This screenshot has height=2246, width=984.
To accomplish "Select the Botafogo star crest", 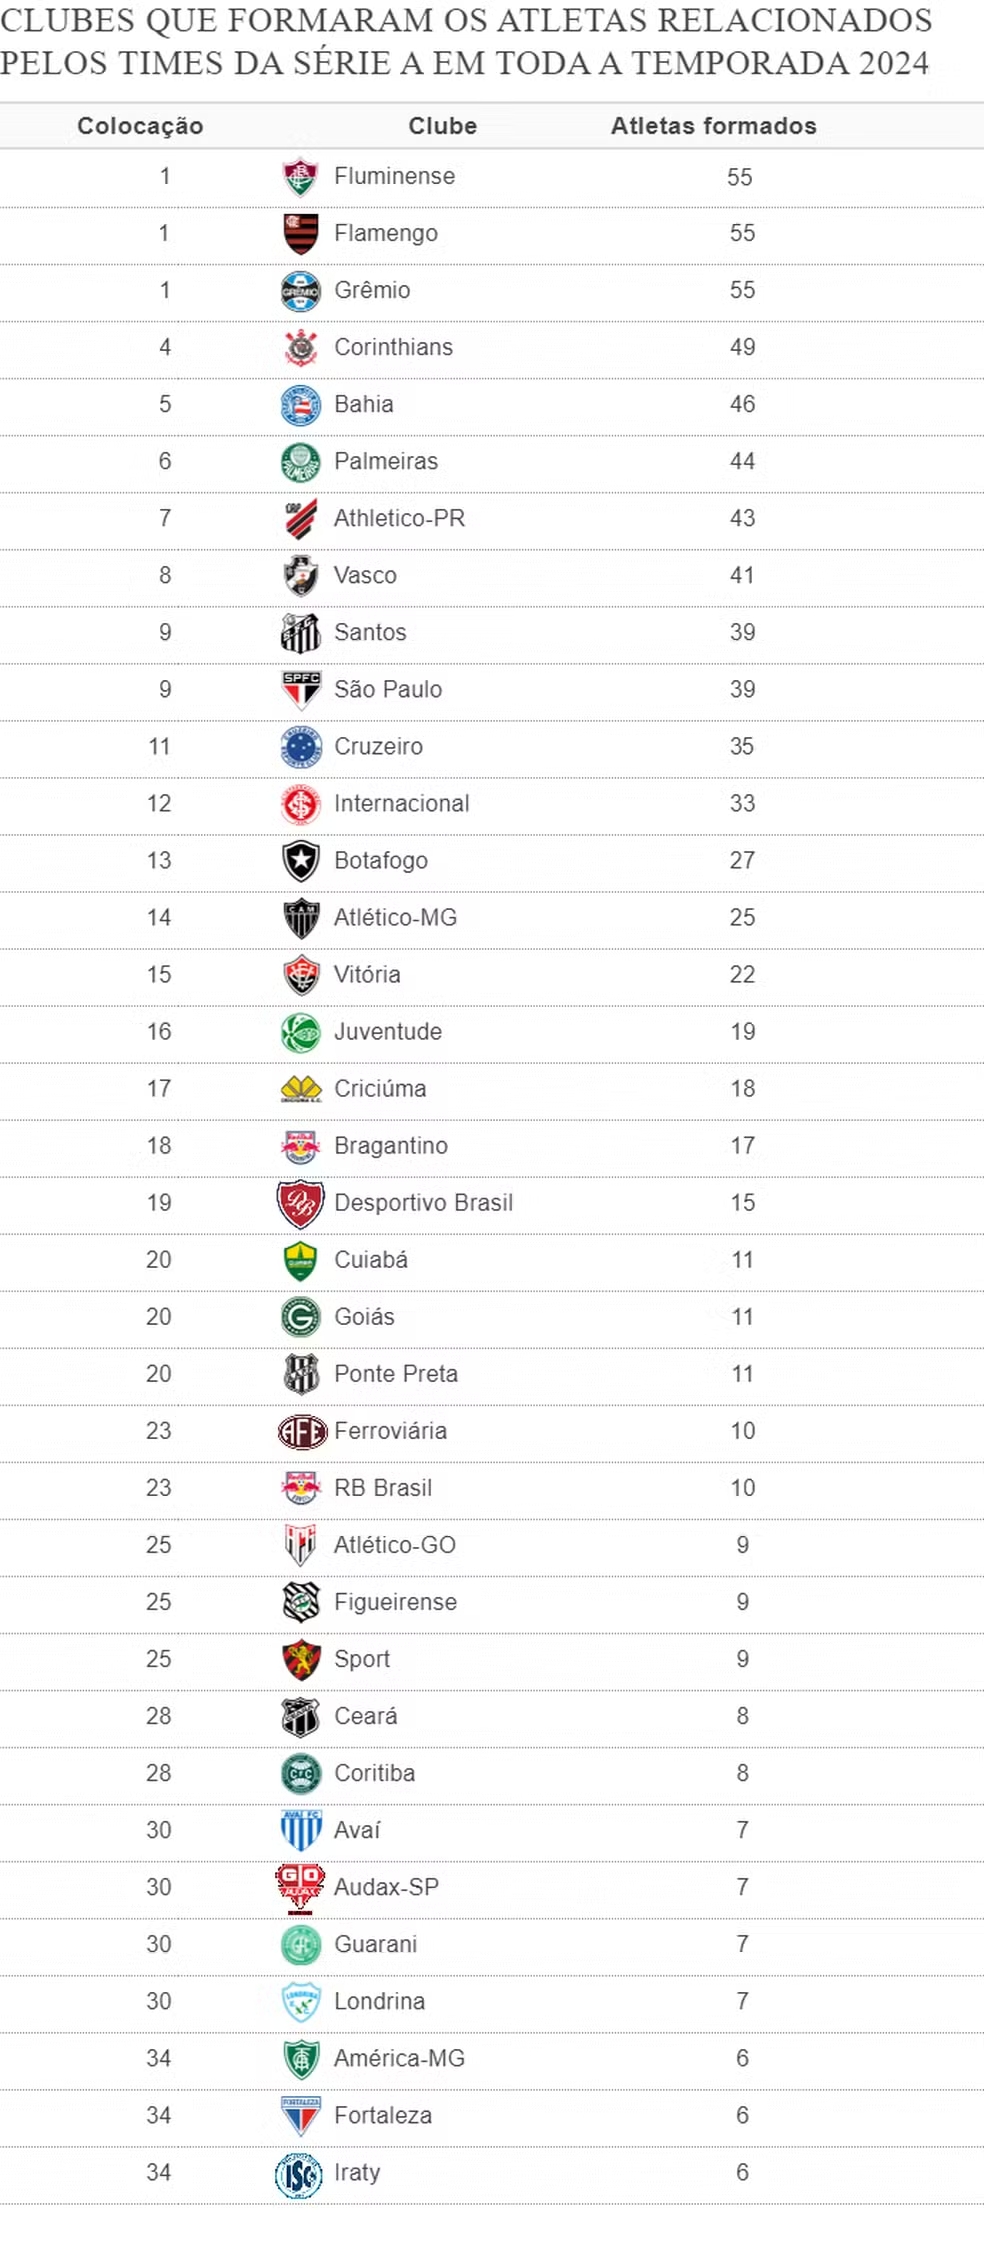I will coord(300,861).
